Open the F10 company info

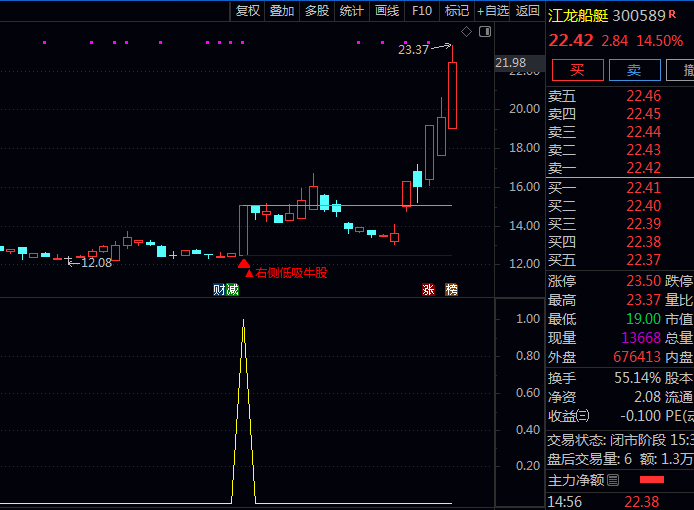[422, 11]
